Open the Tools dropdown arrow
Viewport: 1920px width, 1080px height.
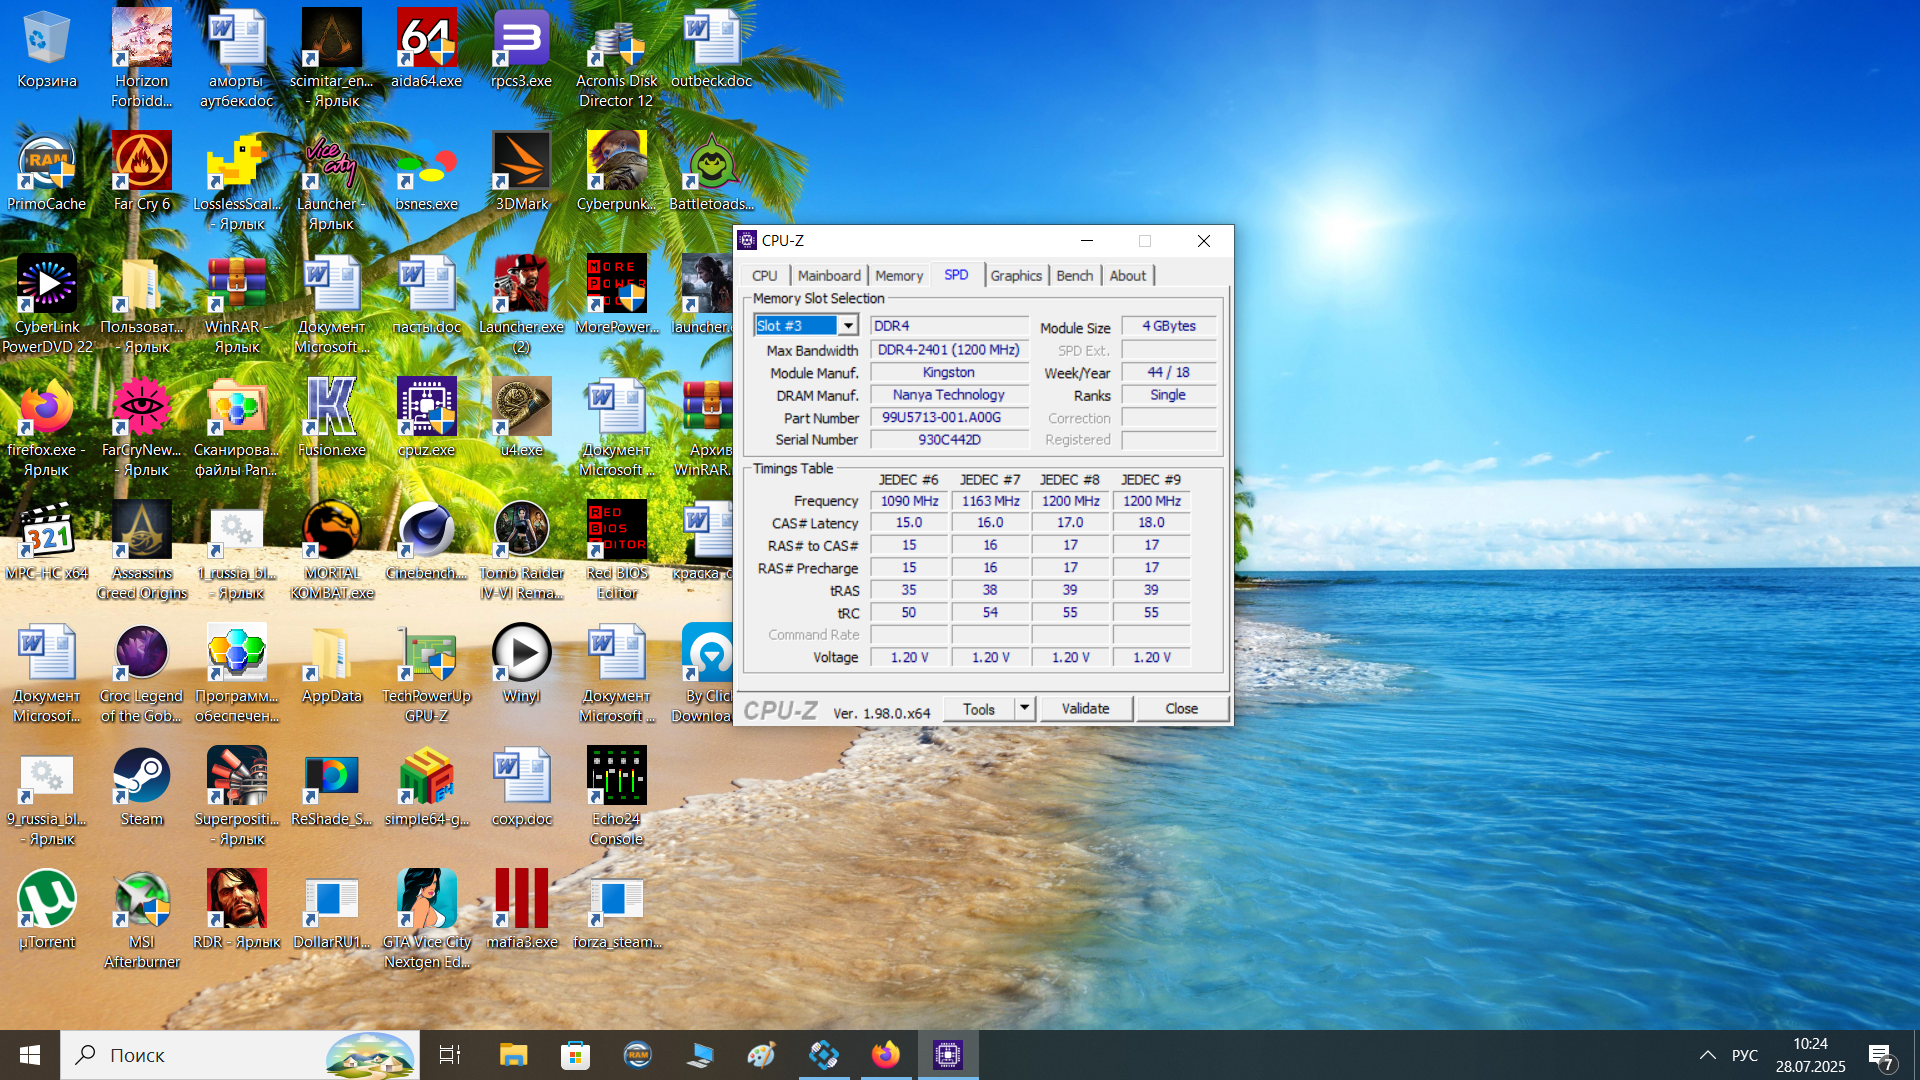click(1024, 708)
